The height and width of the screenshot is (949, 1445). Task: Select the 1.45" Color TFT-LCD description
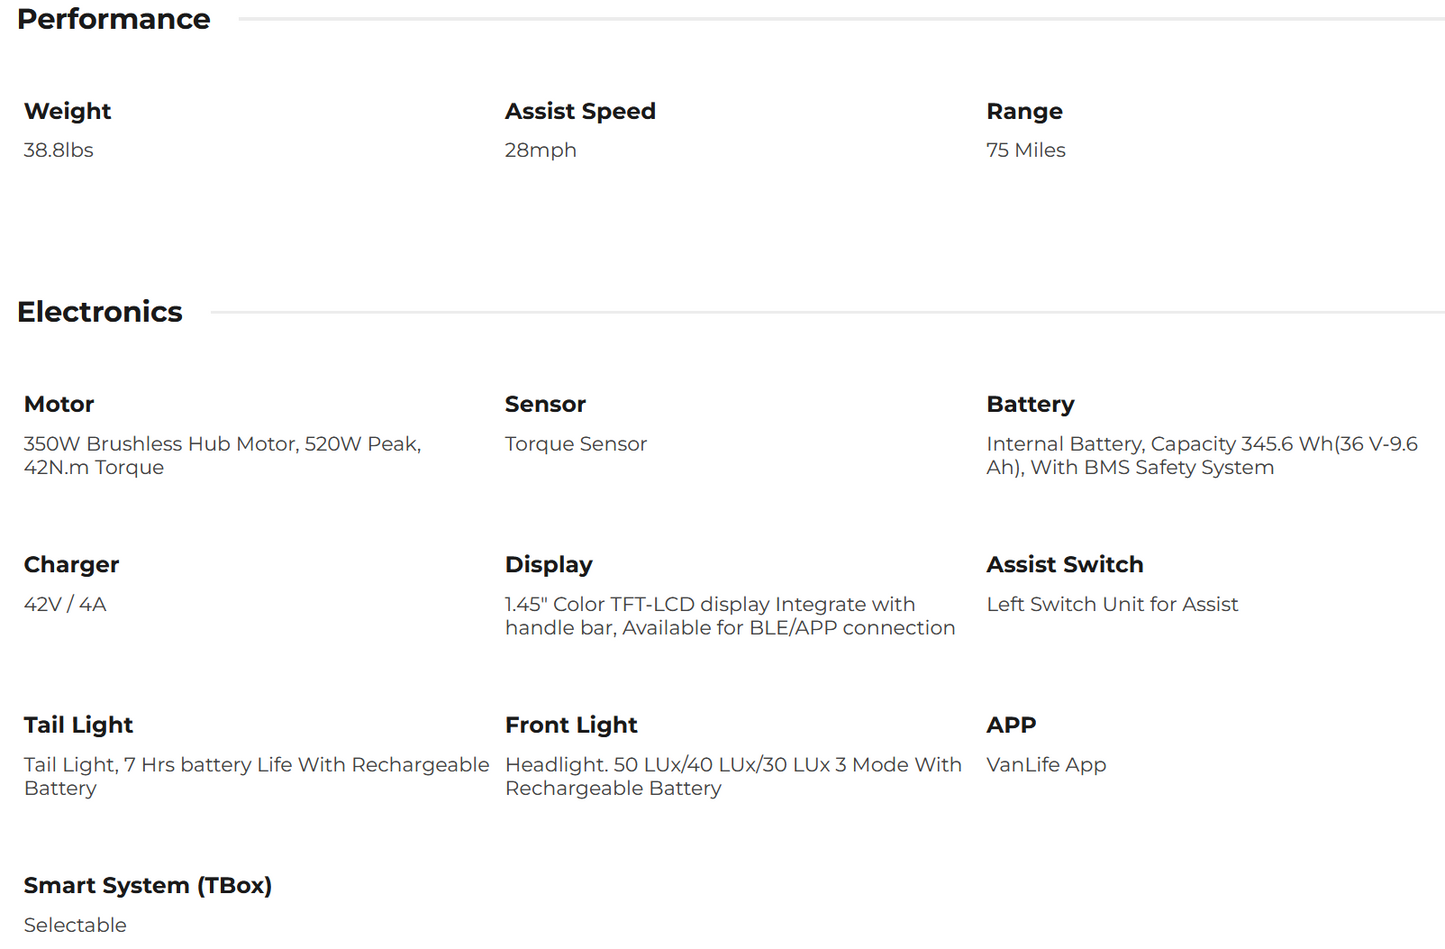729,616
